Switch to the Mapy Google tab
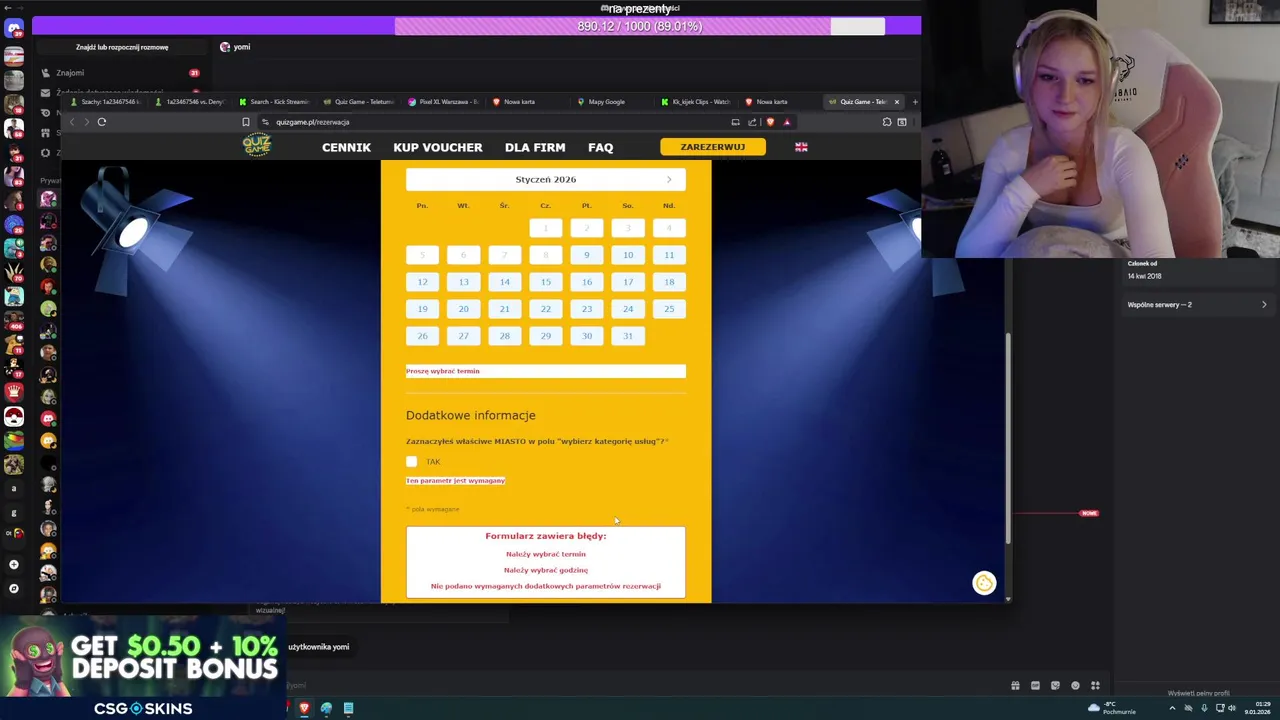 613,102
